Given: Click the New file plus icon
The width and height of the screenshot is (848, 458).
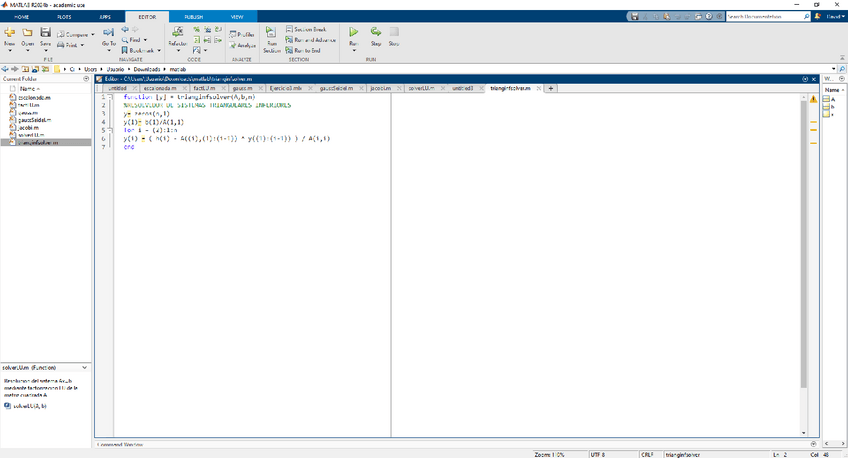Looking at the screenshot, I should (x=10, y=33).
